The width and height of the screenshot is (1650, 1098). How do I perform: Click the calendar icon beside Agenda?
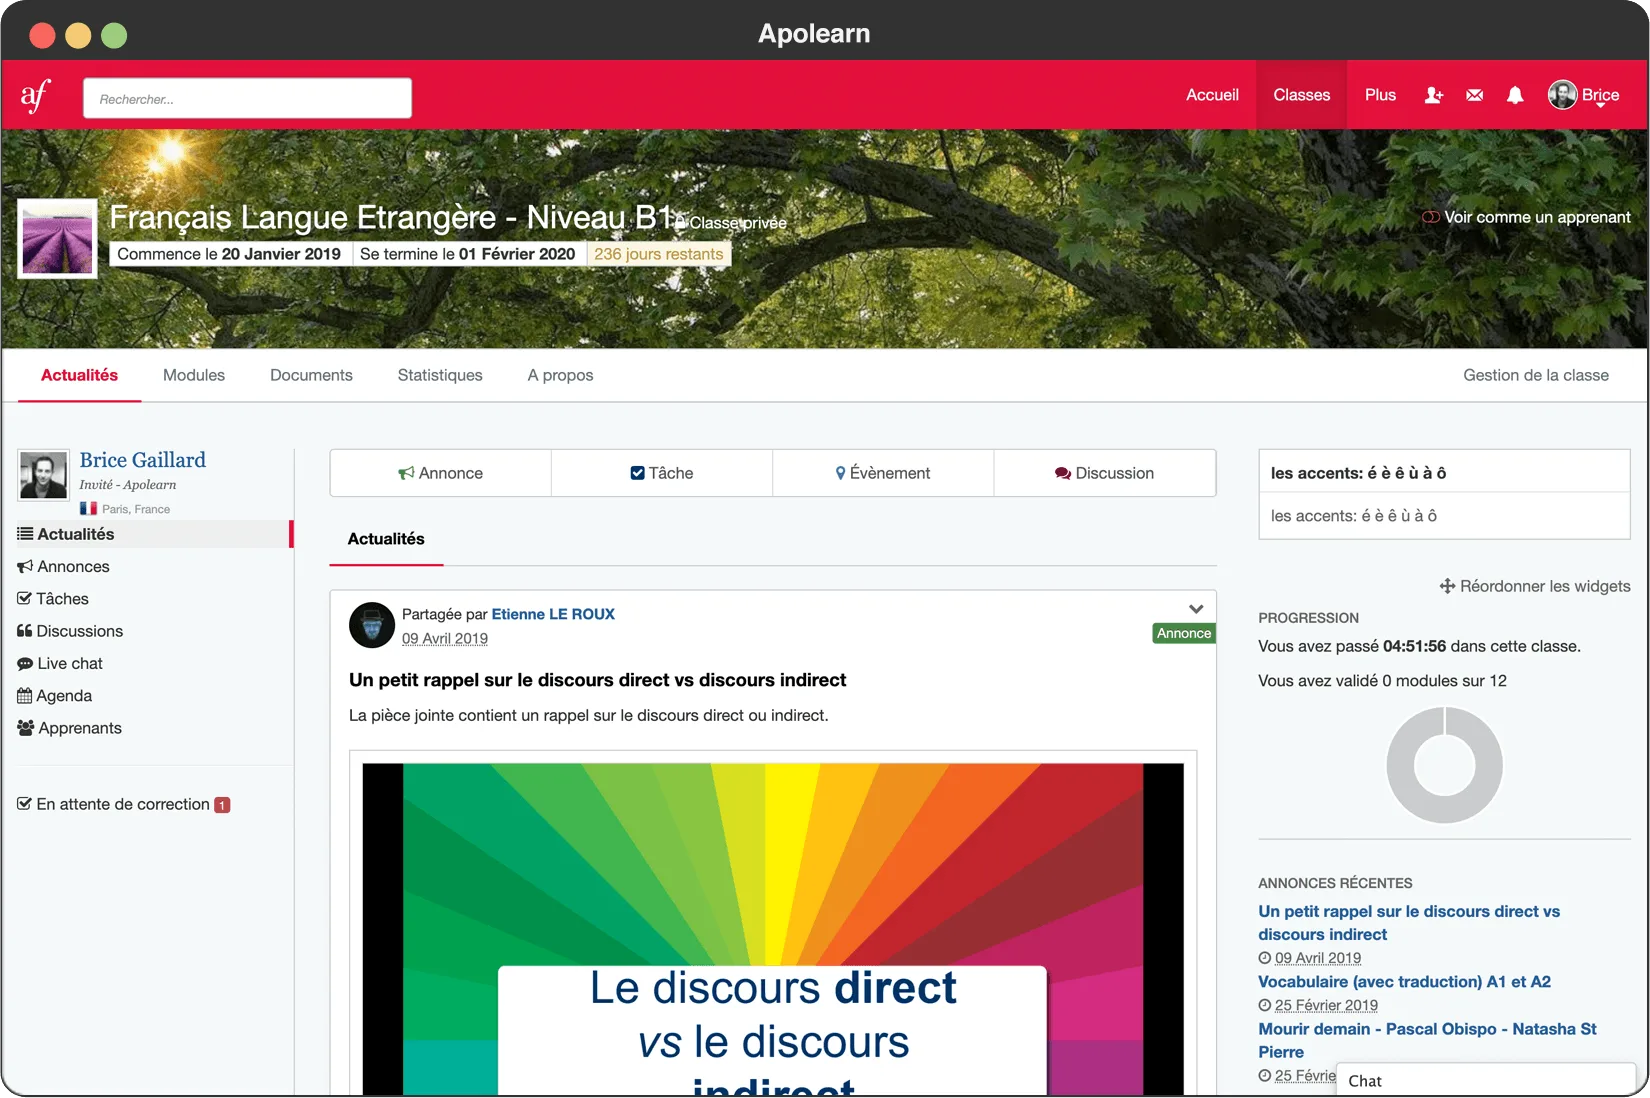(x=25, y=696)
